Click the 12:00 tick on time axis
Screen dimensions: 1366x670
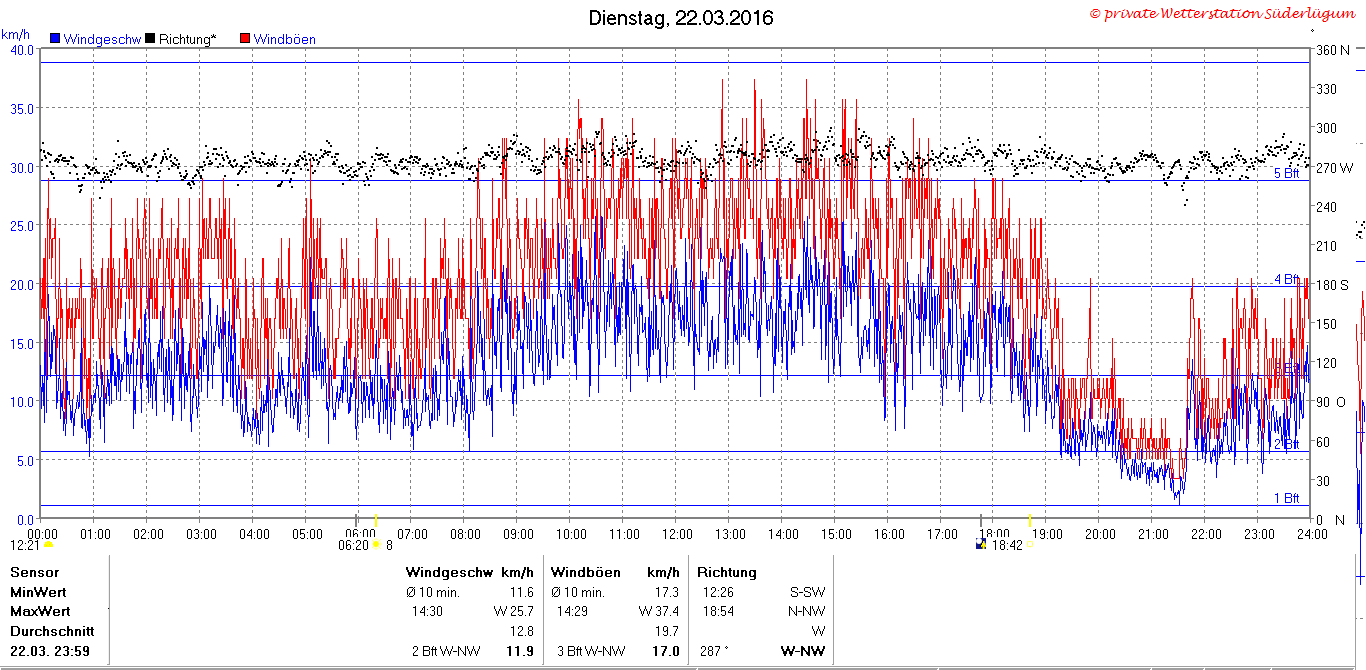tap(677, 534)
